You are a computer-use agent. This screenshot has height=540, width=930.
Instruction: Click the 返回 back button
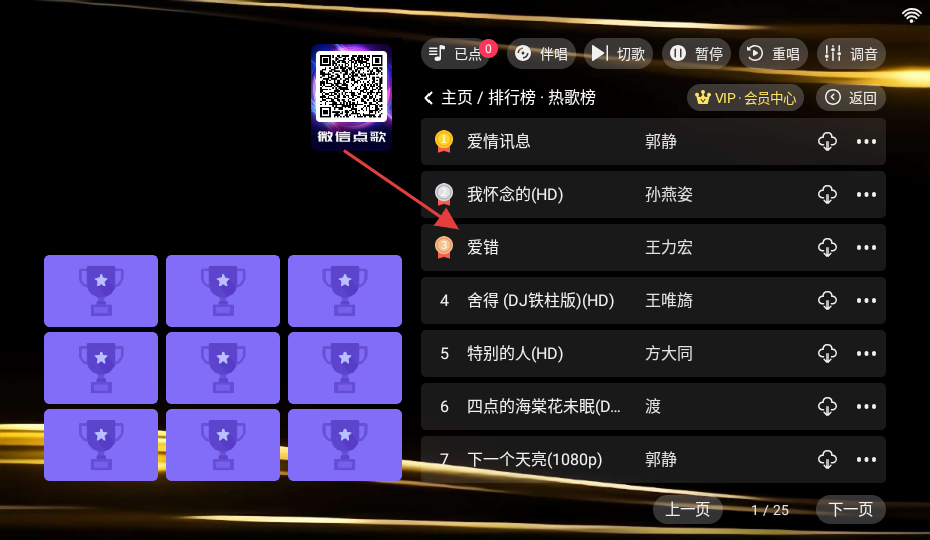851,98
